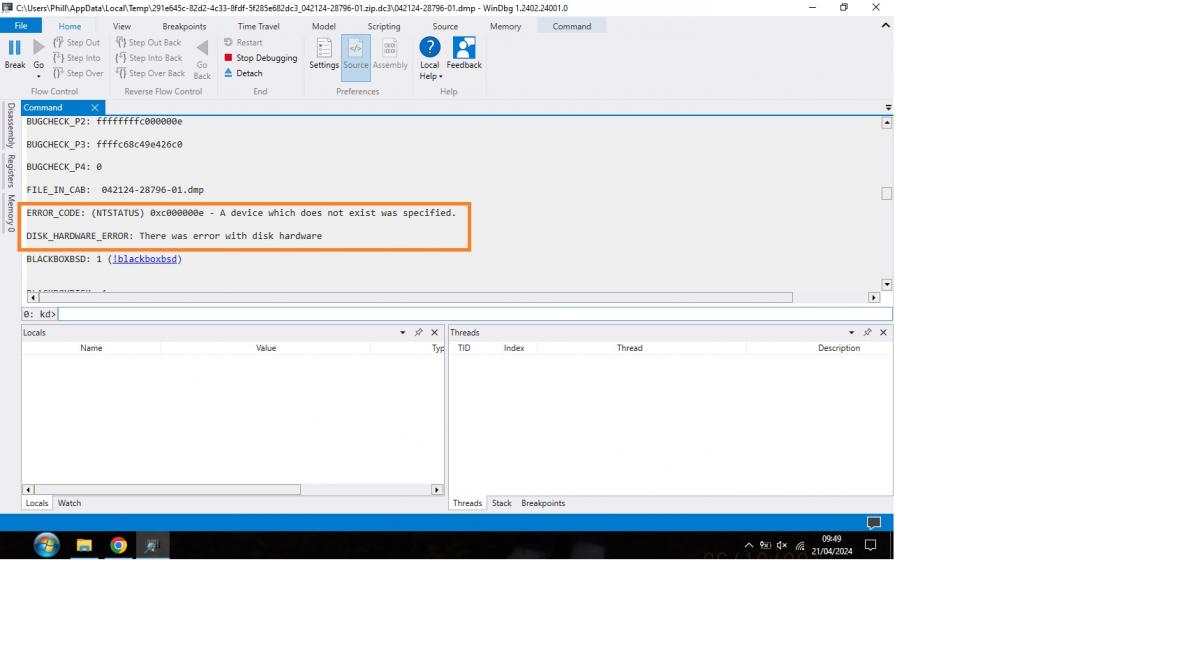1200x671 pixels.
Task: Select the Stack bottom tab
Action: coord(502,503)
